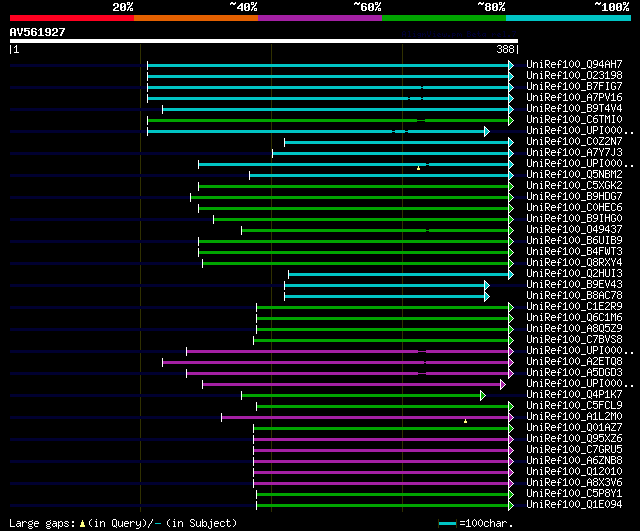The width and height of the screenshot is (640, 531).
Task: Click the yellow gap icon in bottom legend
Action: [x=82, y=523]
